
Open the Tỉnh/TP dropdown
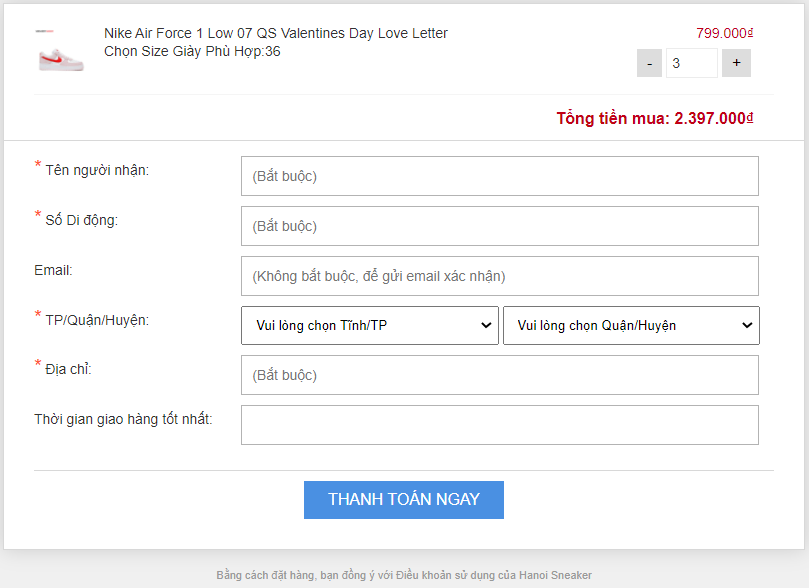[x=369, y=326]
